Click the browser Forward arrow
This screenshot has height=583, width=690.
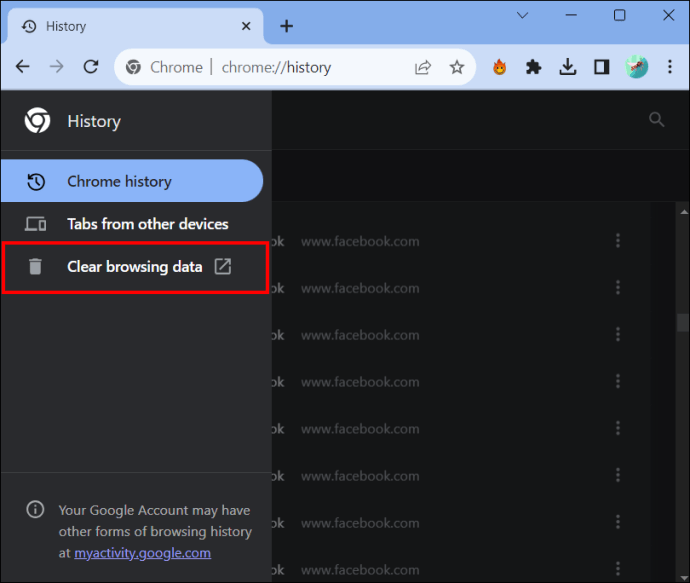coord(56,67)
